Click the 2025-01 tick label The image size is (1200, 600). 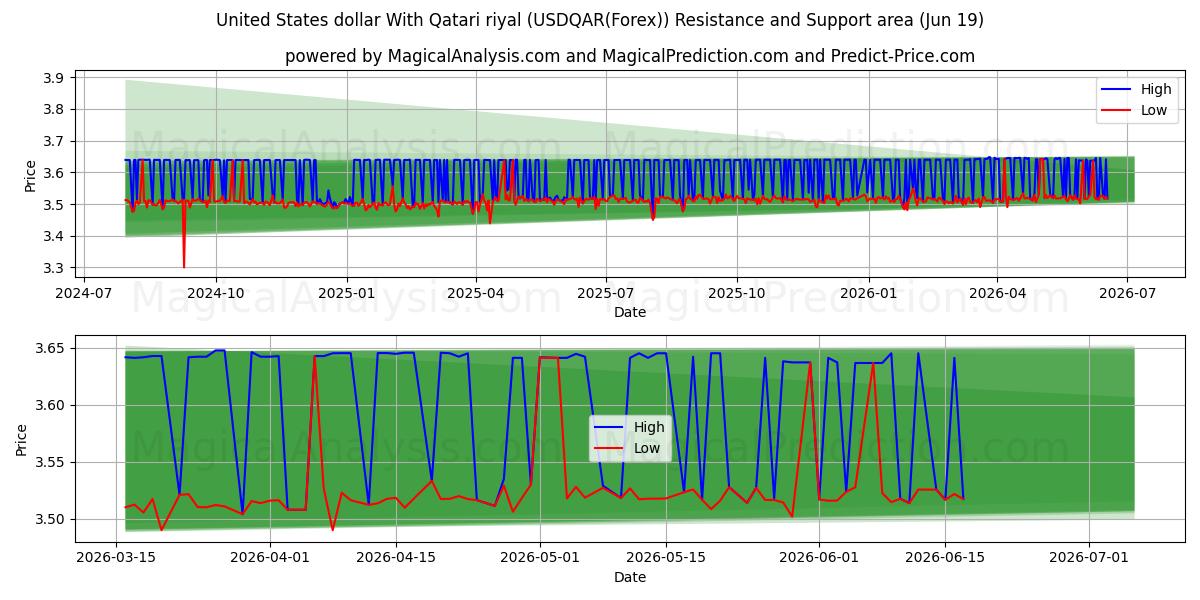pyautogui.click(x=347, y=293)
